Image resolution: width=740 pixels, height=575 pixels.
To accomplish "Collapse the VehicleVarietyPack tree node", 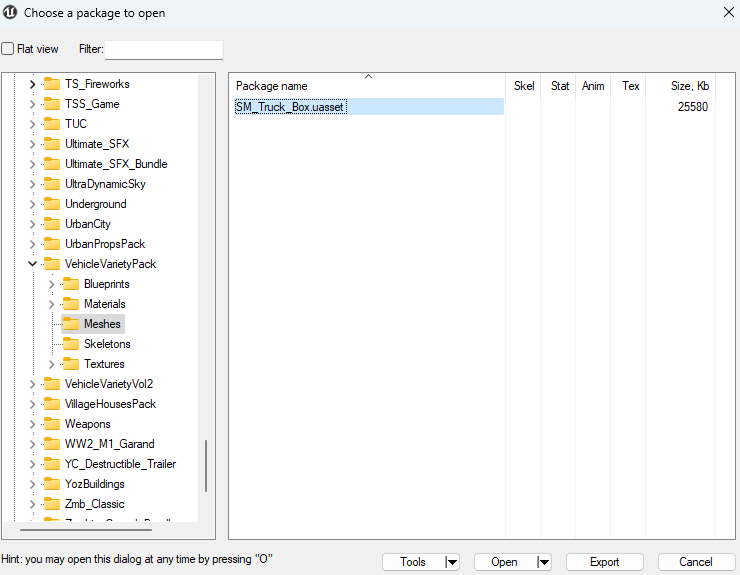I will [x=32, y=264].
